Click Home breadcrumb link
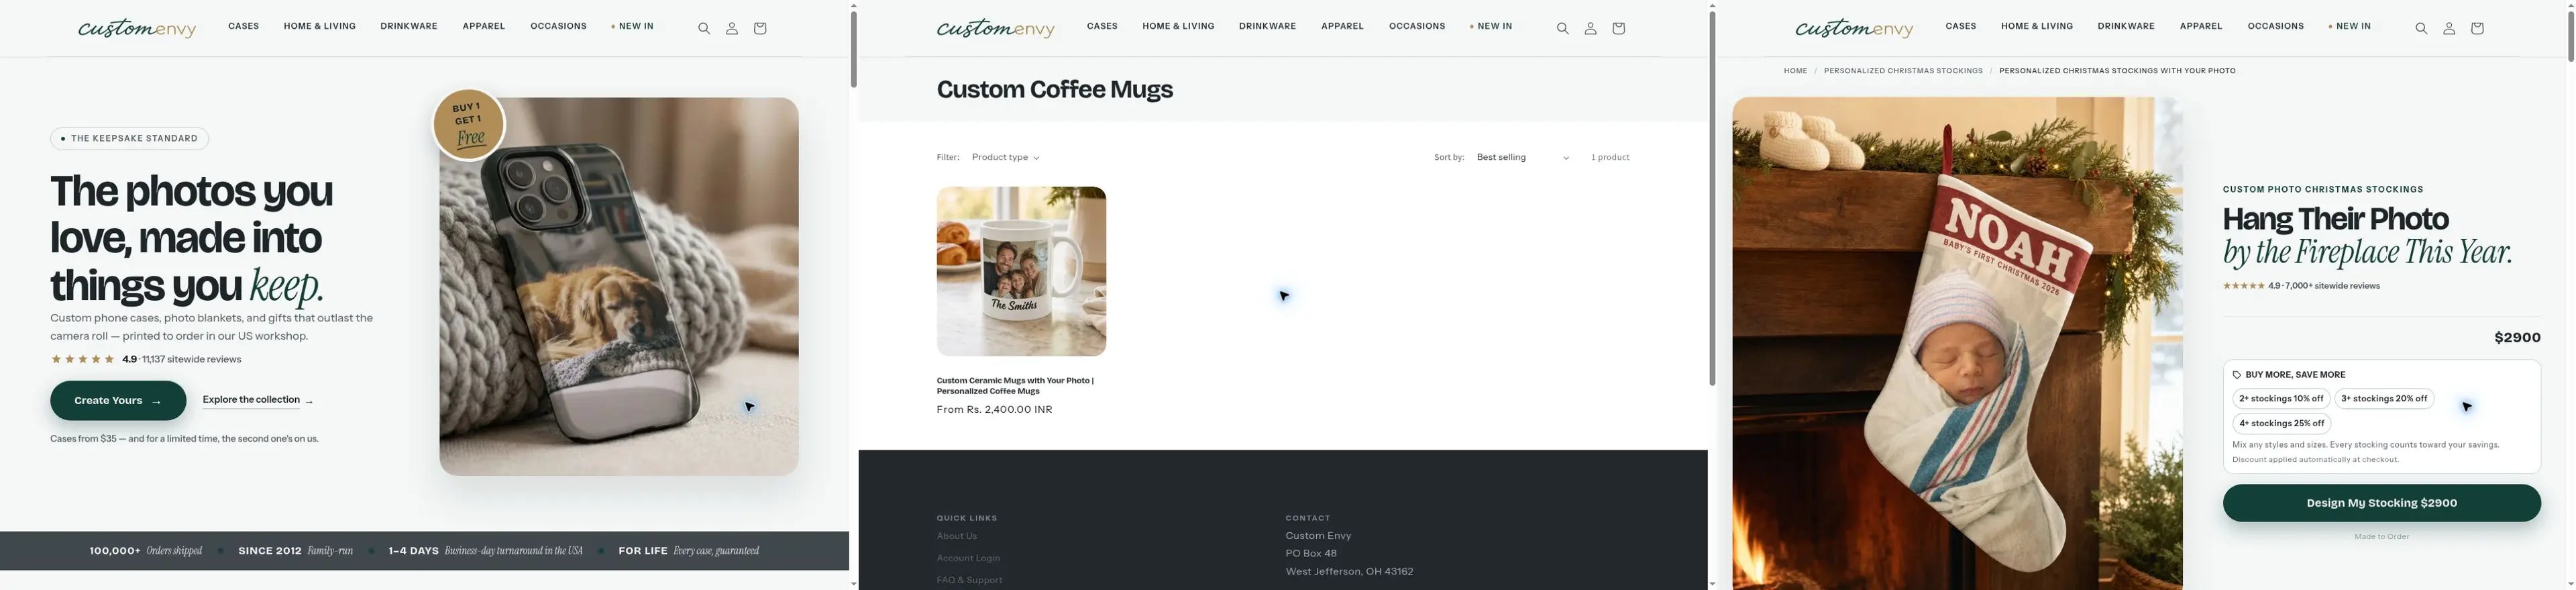 1796,71
